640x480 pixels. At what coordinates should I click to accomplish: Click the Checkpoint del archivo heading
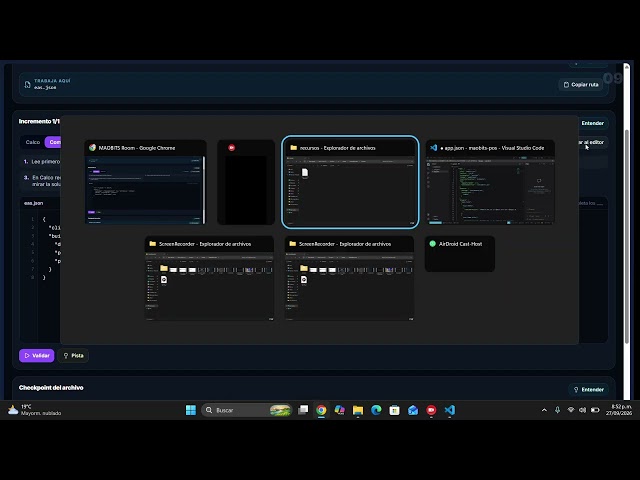coord(51,388)
